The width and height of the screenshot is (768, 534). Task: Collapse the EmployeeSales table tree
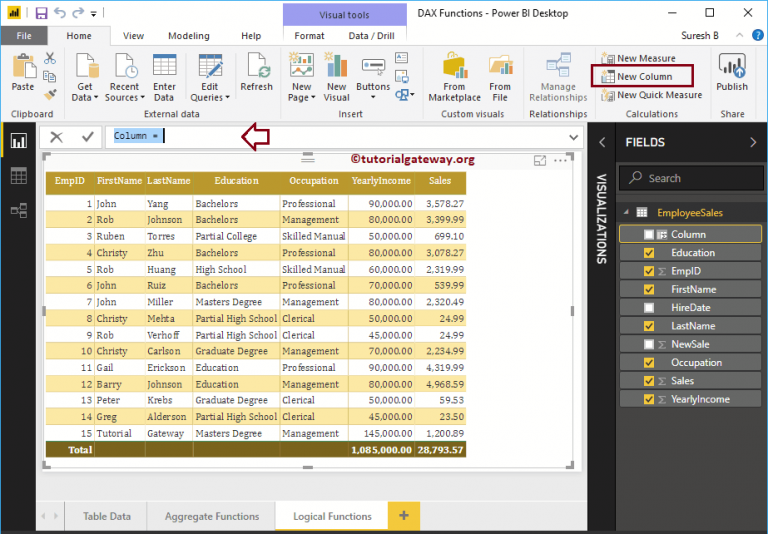[x=626, y=212]
